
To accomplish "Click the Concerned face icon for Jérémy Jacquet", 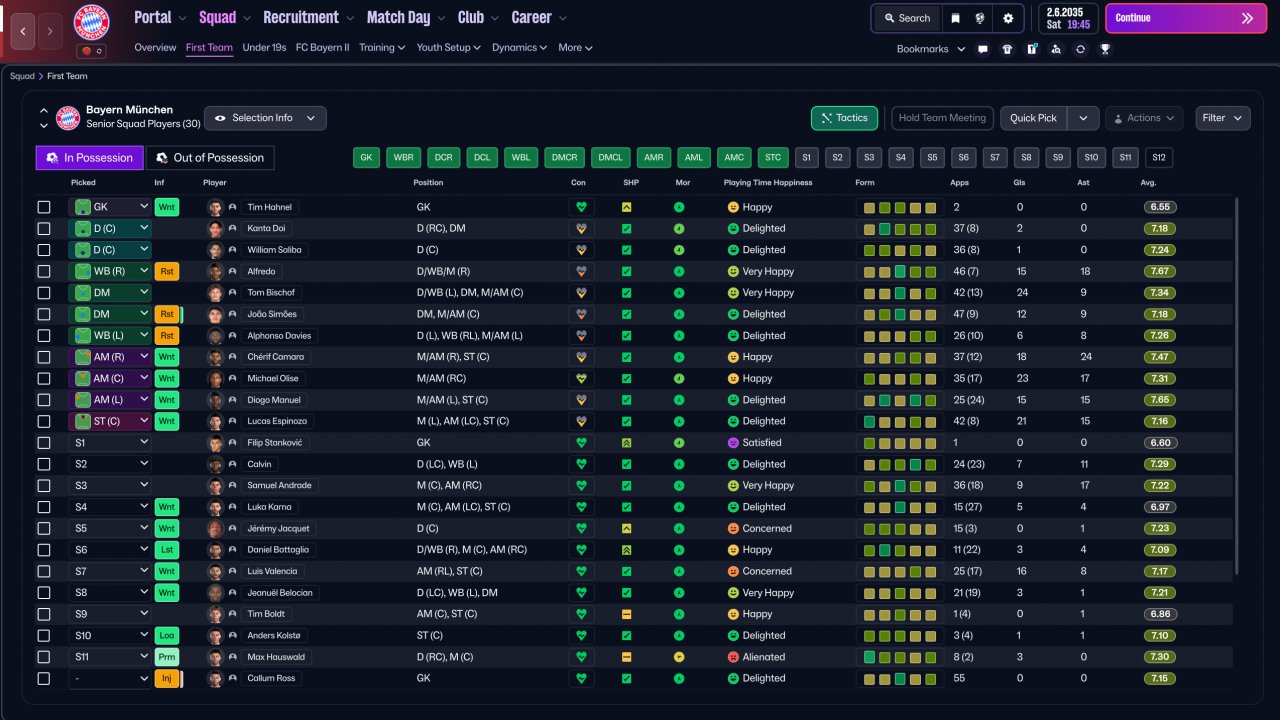I will (x=733, y=529).
